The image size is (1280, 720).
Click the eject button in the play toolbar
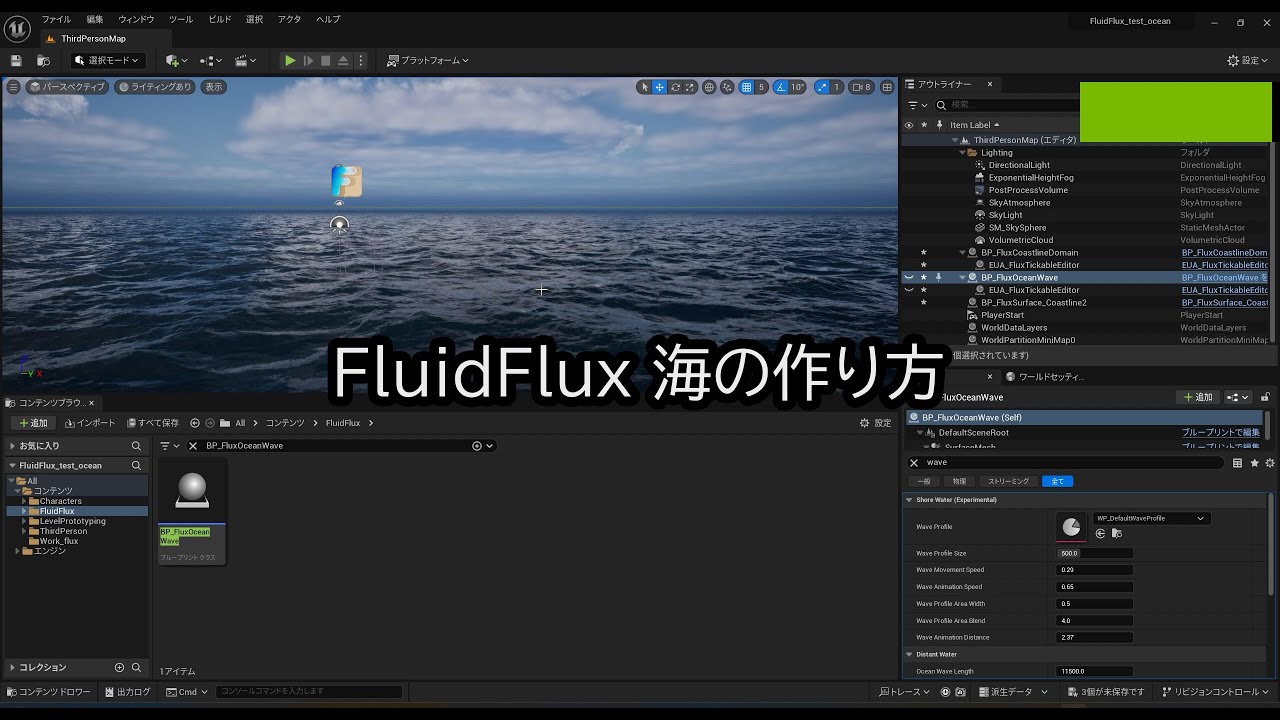pos(343,61)
